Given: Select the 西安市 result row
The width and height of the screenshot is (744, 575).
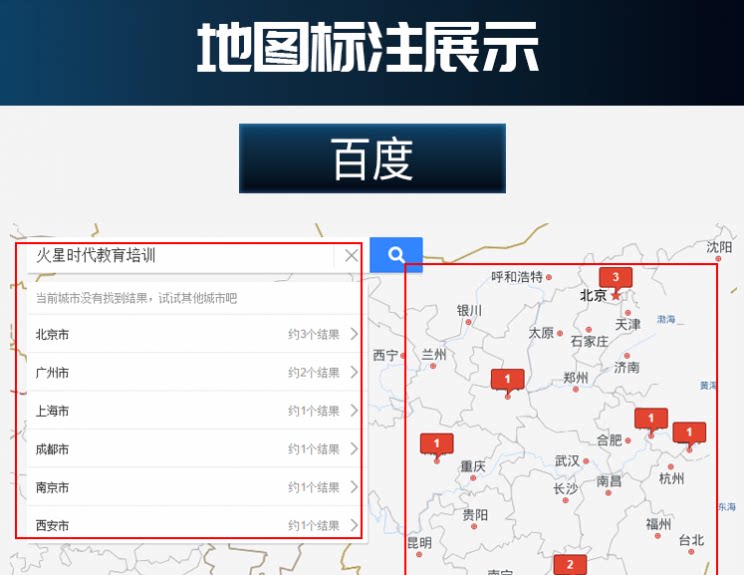Looking at the screenshot, I should pyautogui.click(x=195, y=524).
